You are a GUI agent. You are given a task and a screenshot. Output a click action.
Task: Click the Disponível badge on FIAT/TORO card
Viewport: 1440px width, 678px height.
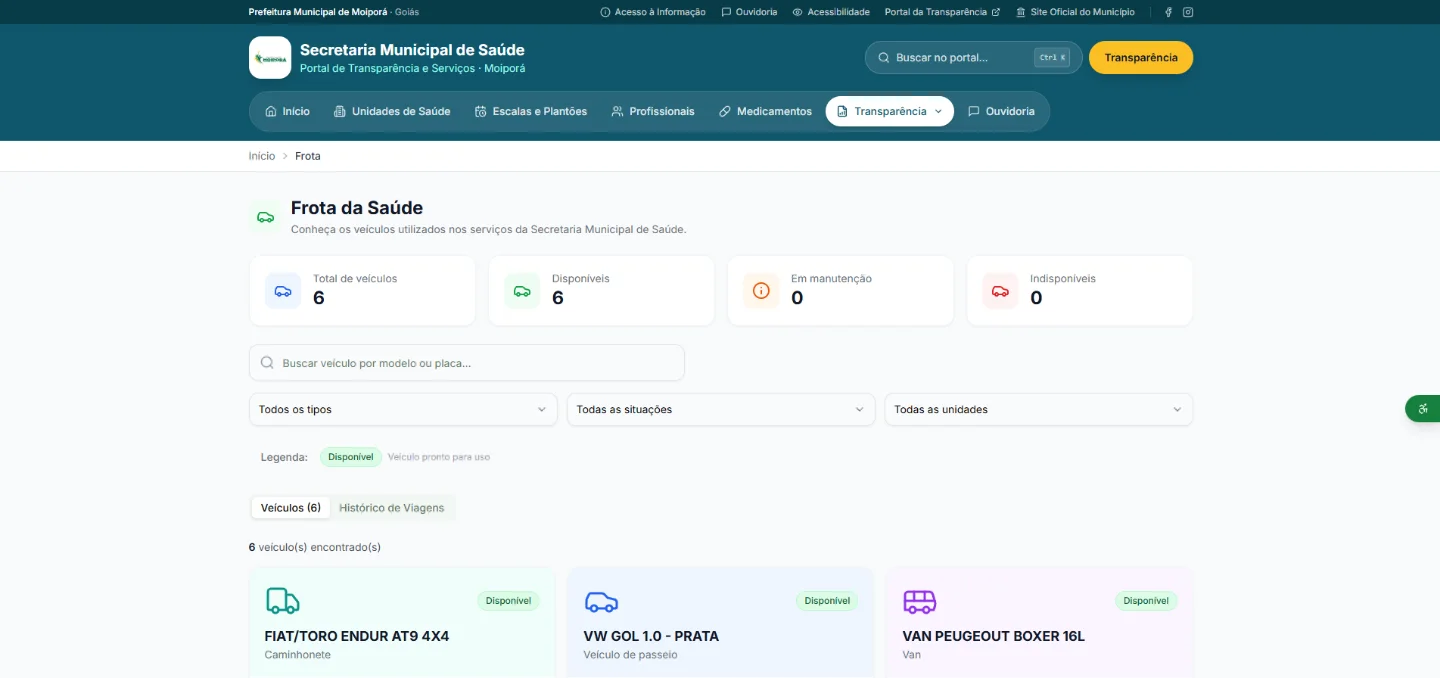(x=508, y=601)
